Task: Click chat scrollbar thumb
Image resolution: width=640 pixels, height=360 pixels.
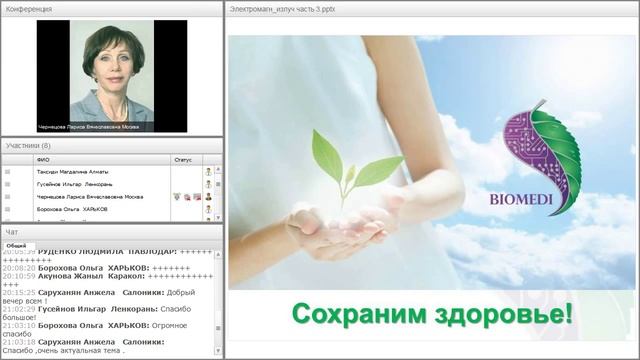Action: click(218, 328)
